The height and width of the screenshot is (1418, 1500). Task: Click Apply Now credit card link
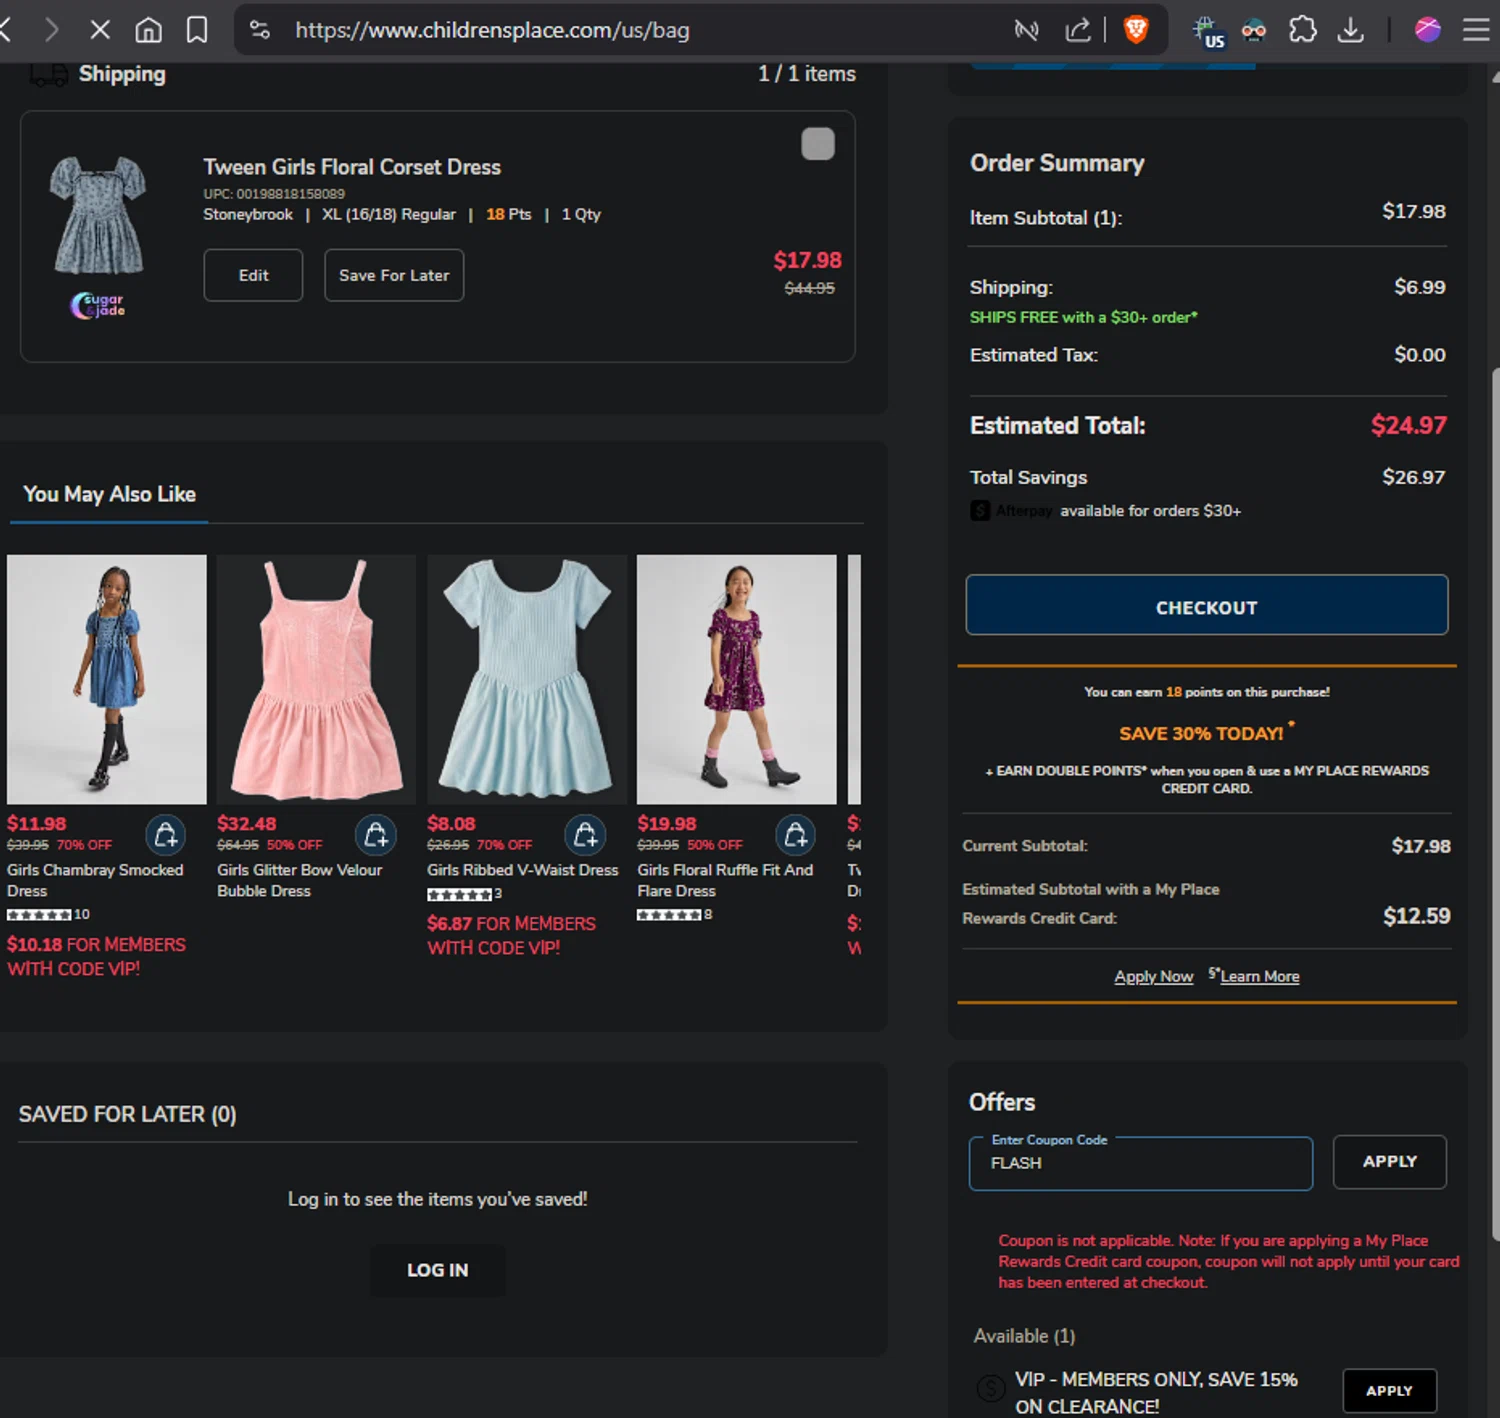click(x=1154, y=976)
